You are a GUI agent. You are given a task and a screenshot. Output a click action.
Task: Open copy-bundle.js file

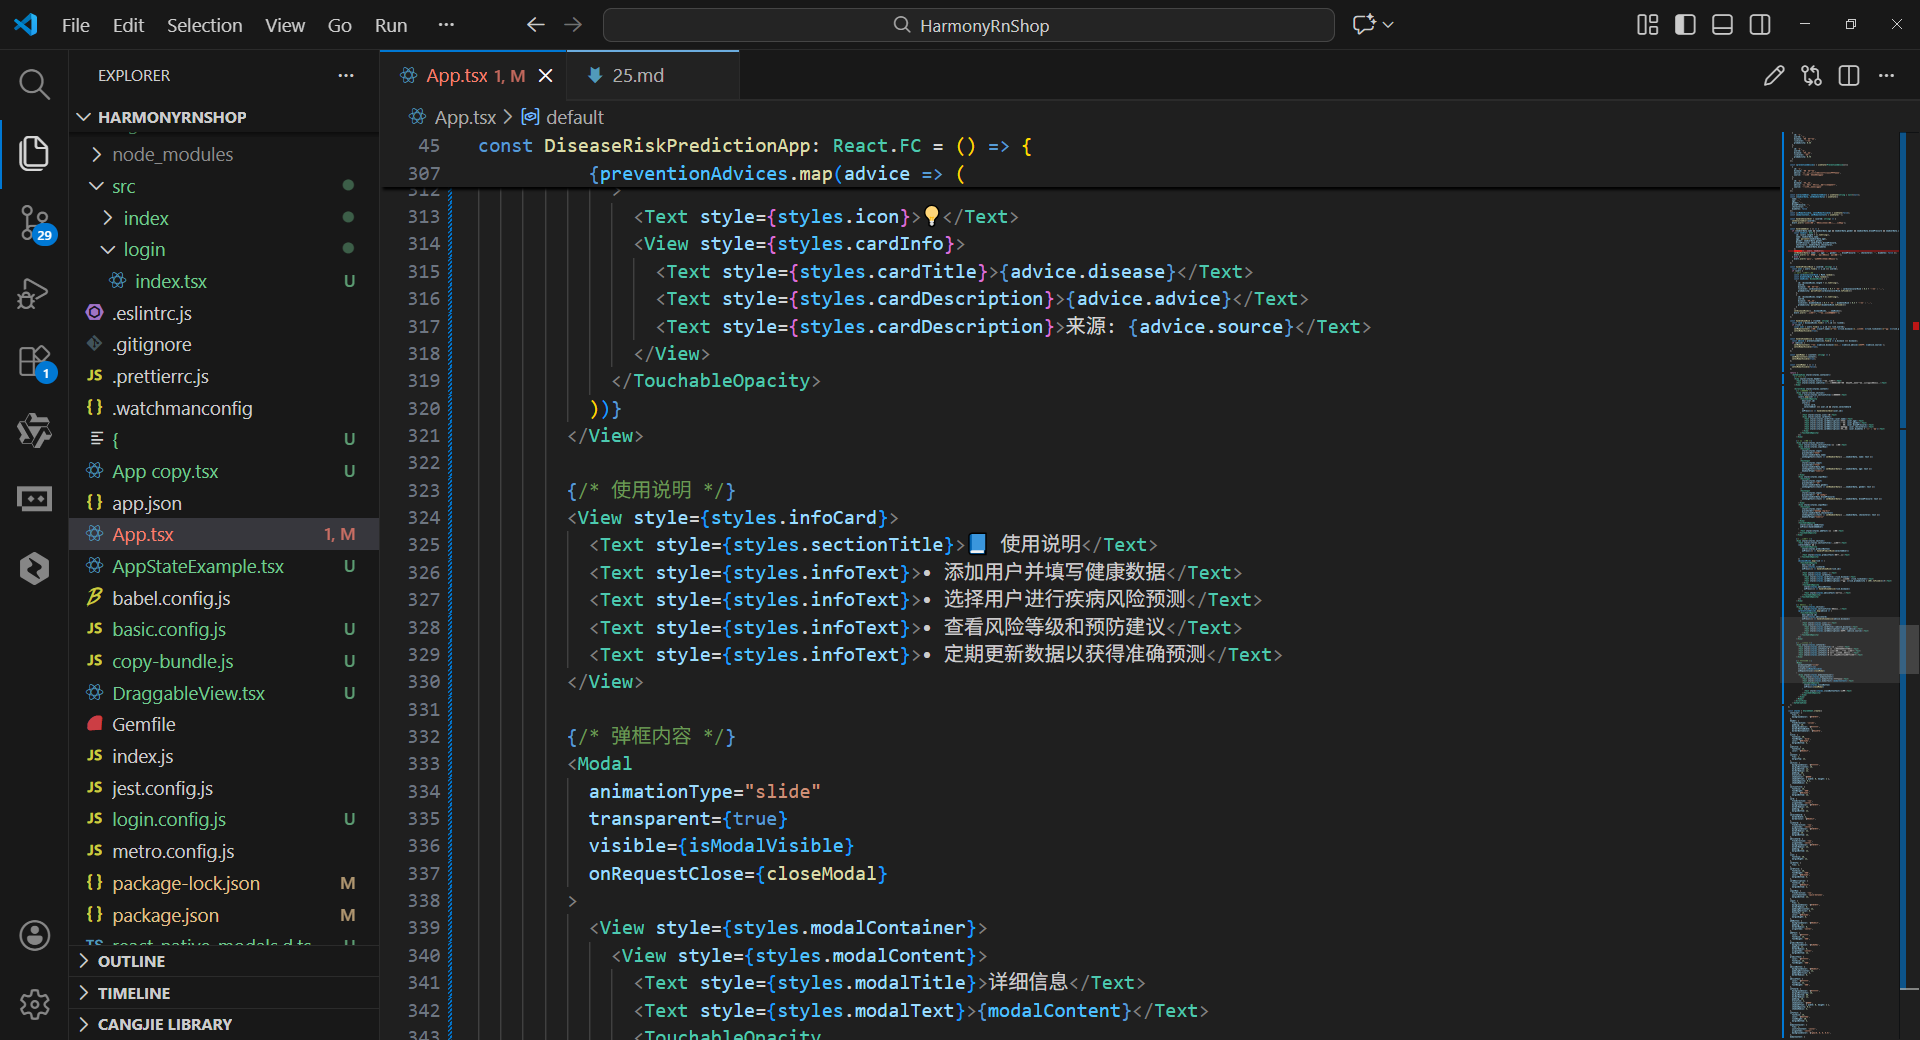(x=224, y=661)
